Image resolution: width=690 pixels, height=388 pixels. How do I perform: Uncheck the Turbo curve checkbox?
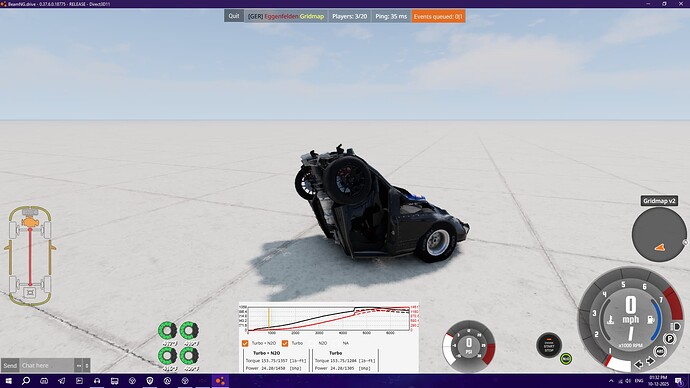285,343
